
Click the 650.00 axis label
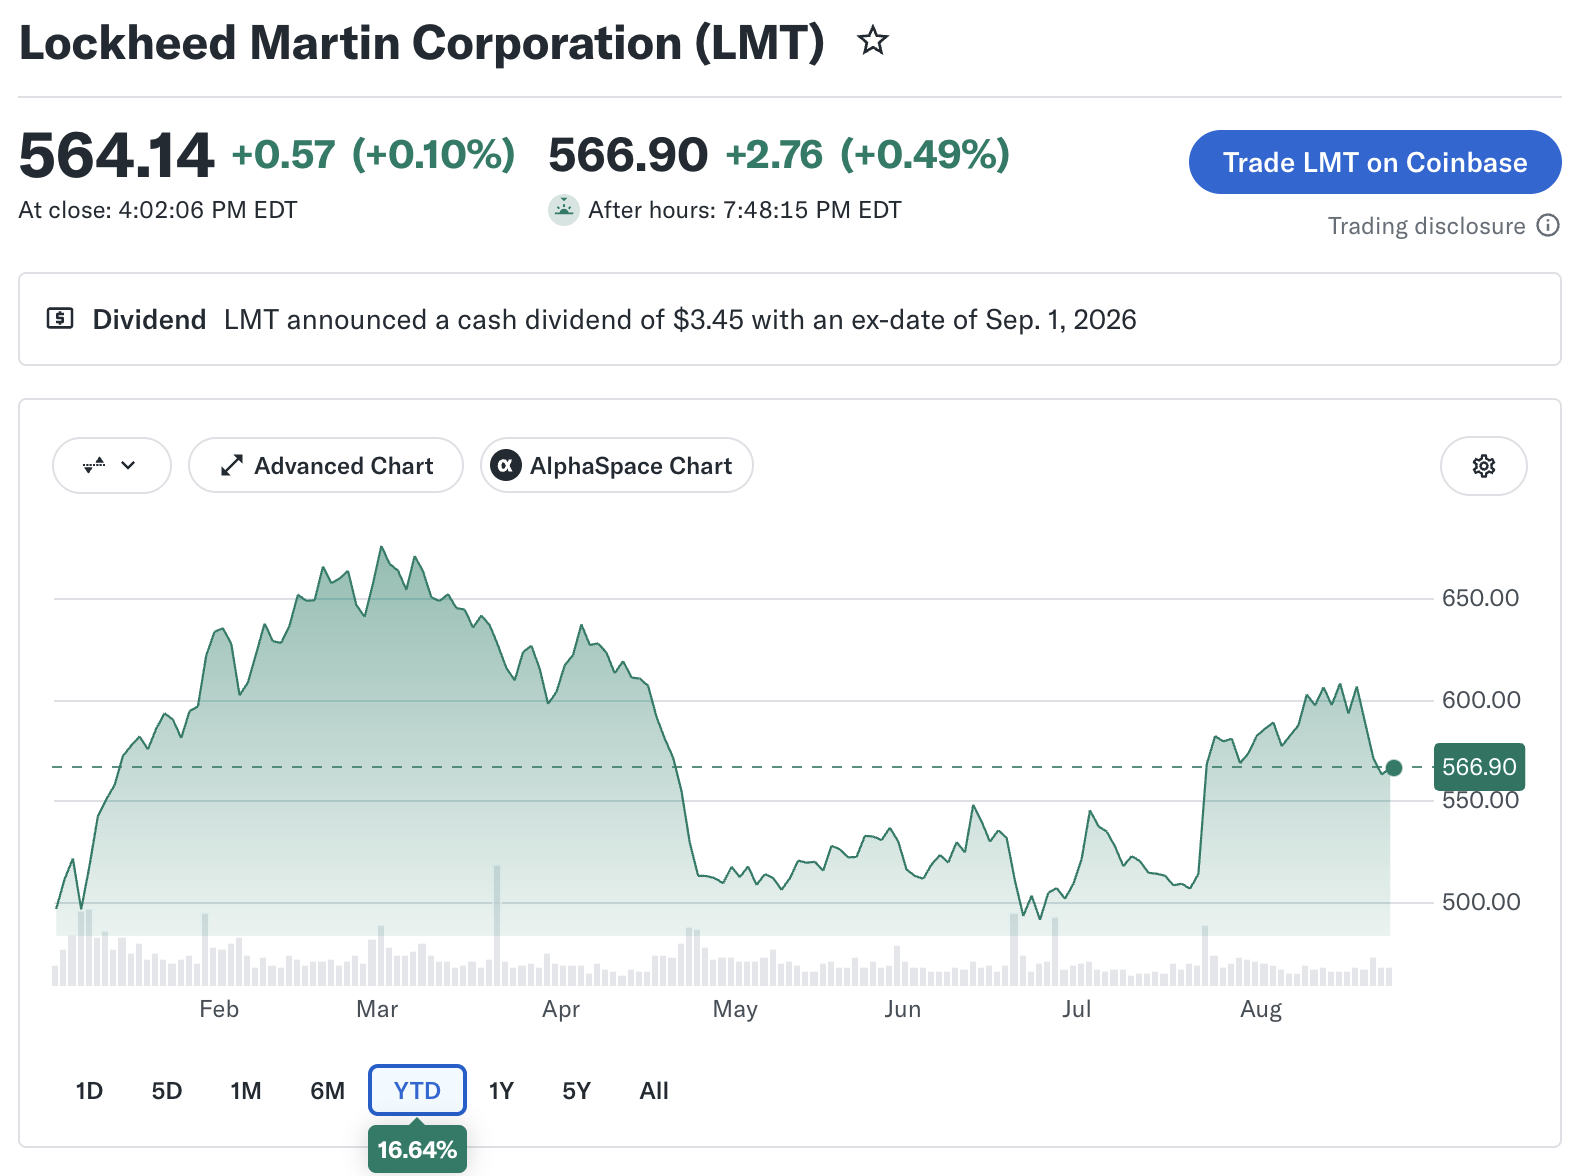(x=1480, y=598)
